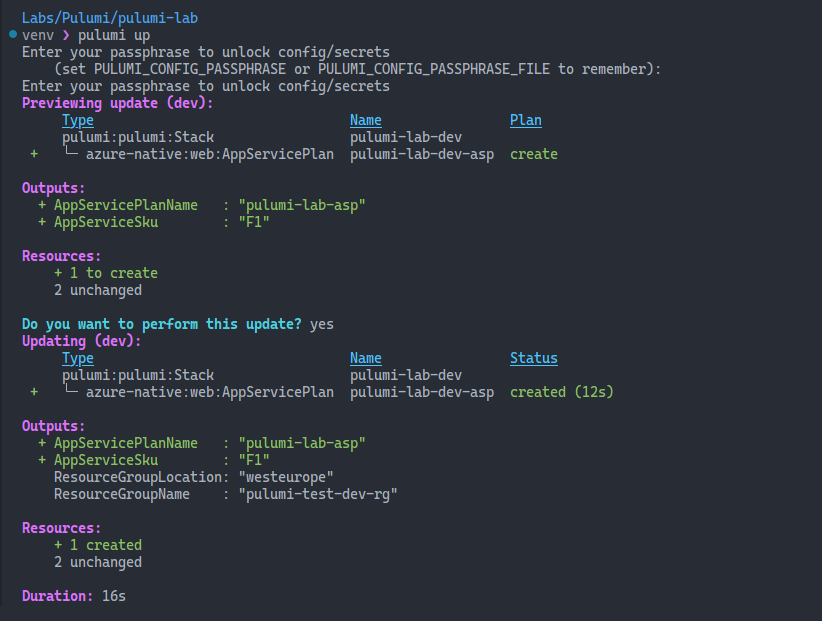
Task: Click the 'ResourceGroupName' output key
Action: (x=122, y=494)
